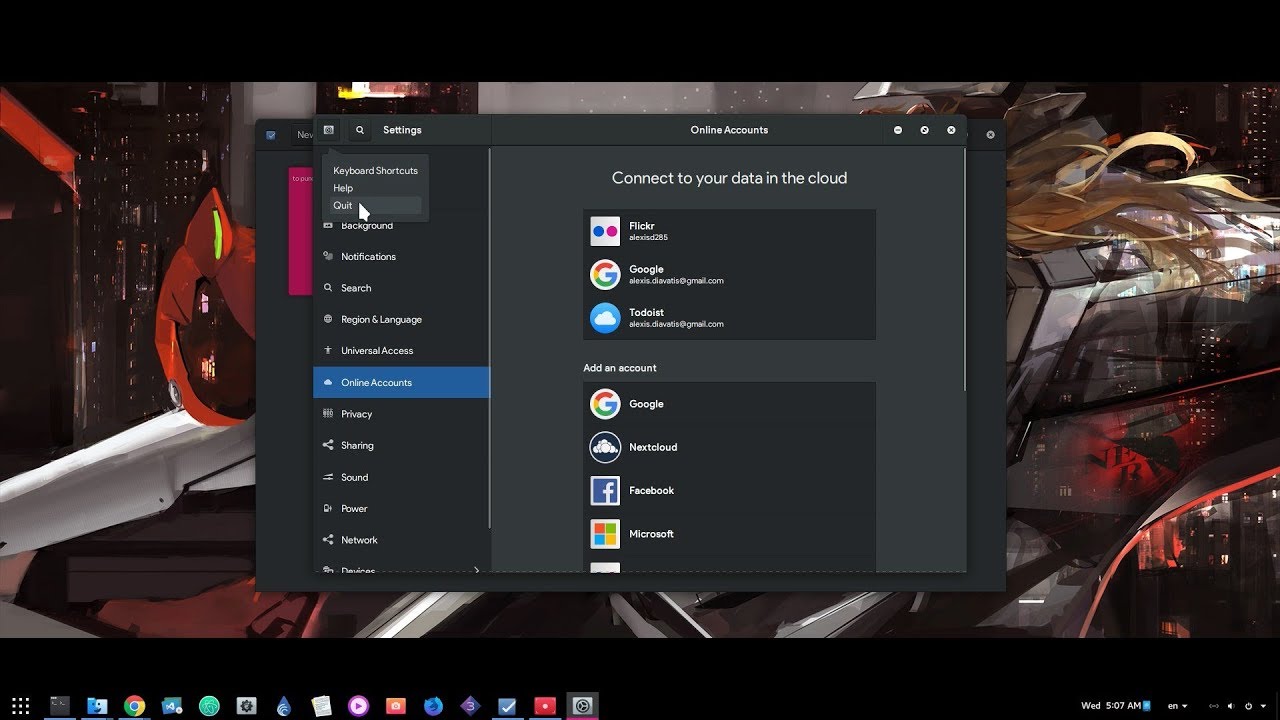
Task: Open the Settings search button
Action: coord(360,130)
